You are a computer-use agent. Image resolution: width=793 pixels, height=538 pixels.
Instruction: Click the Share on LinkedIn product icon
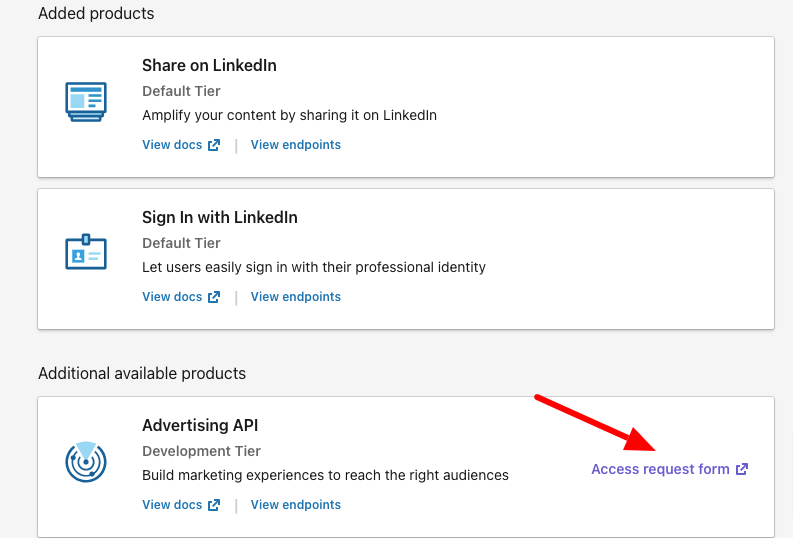[x=86, y=102]
